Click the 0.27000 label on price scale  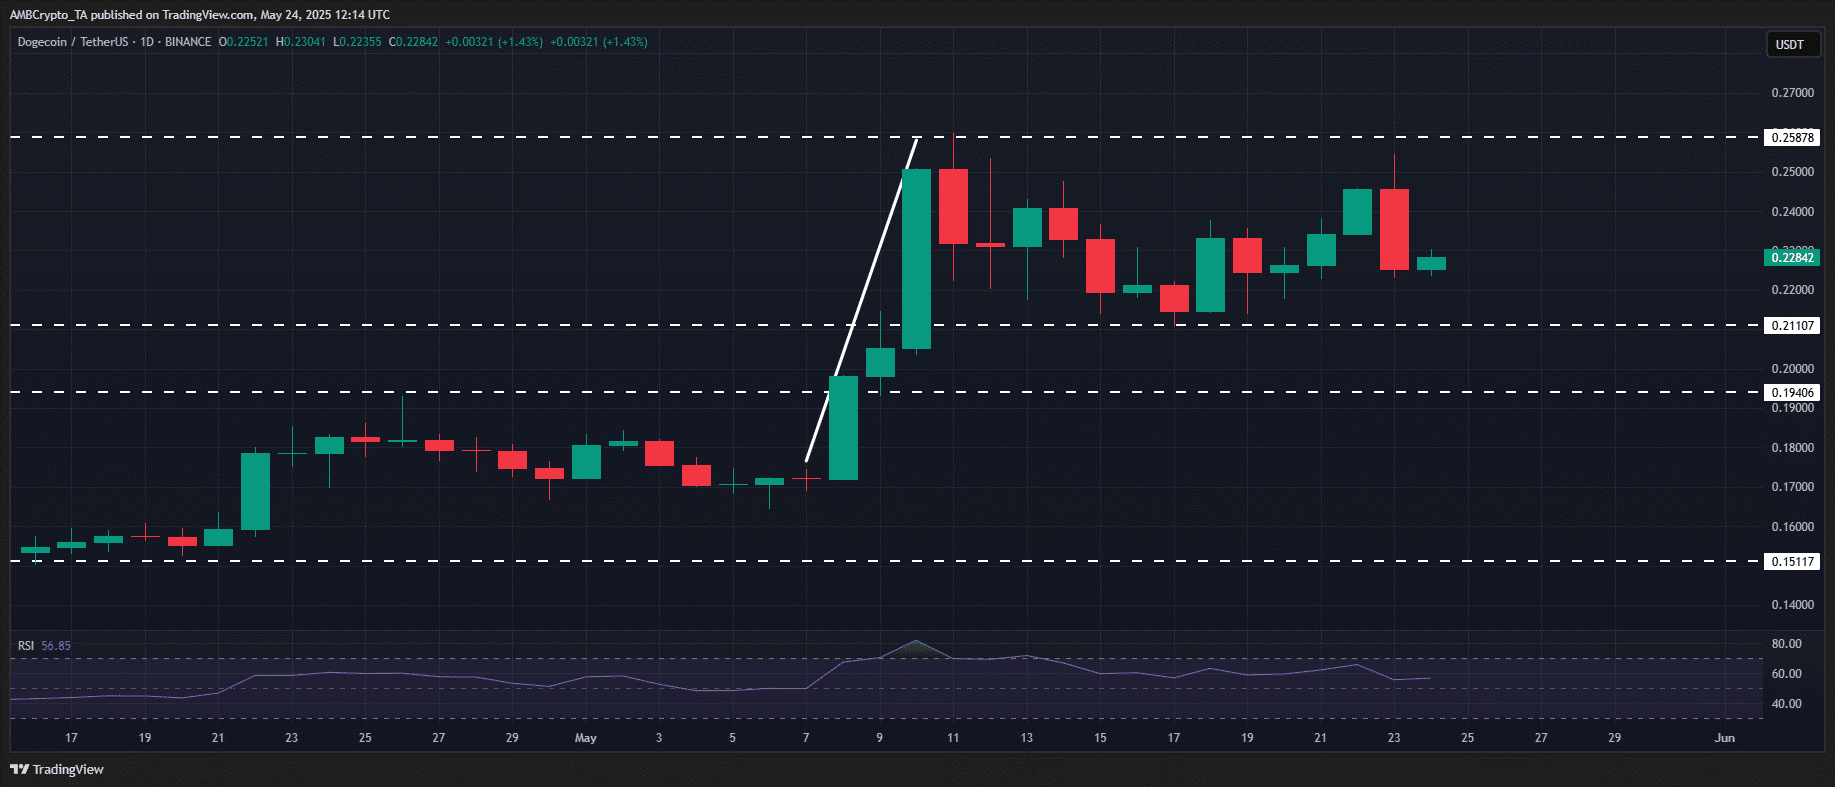1792,93
